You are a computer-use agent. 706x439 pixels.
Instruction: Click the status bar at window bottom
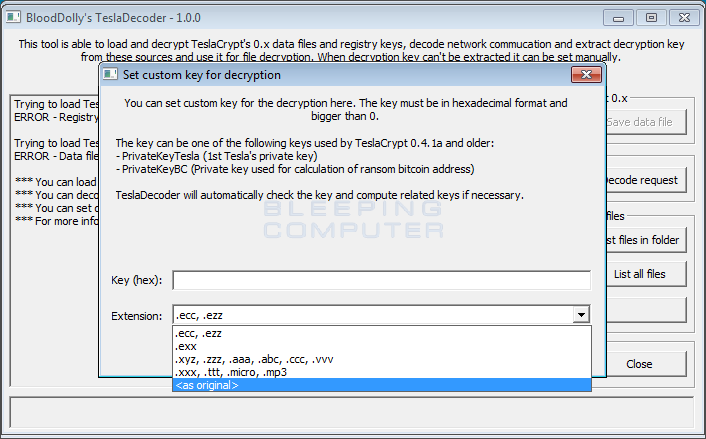(x=352, y=412)
